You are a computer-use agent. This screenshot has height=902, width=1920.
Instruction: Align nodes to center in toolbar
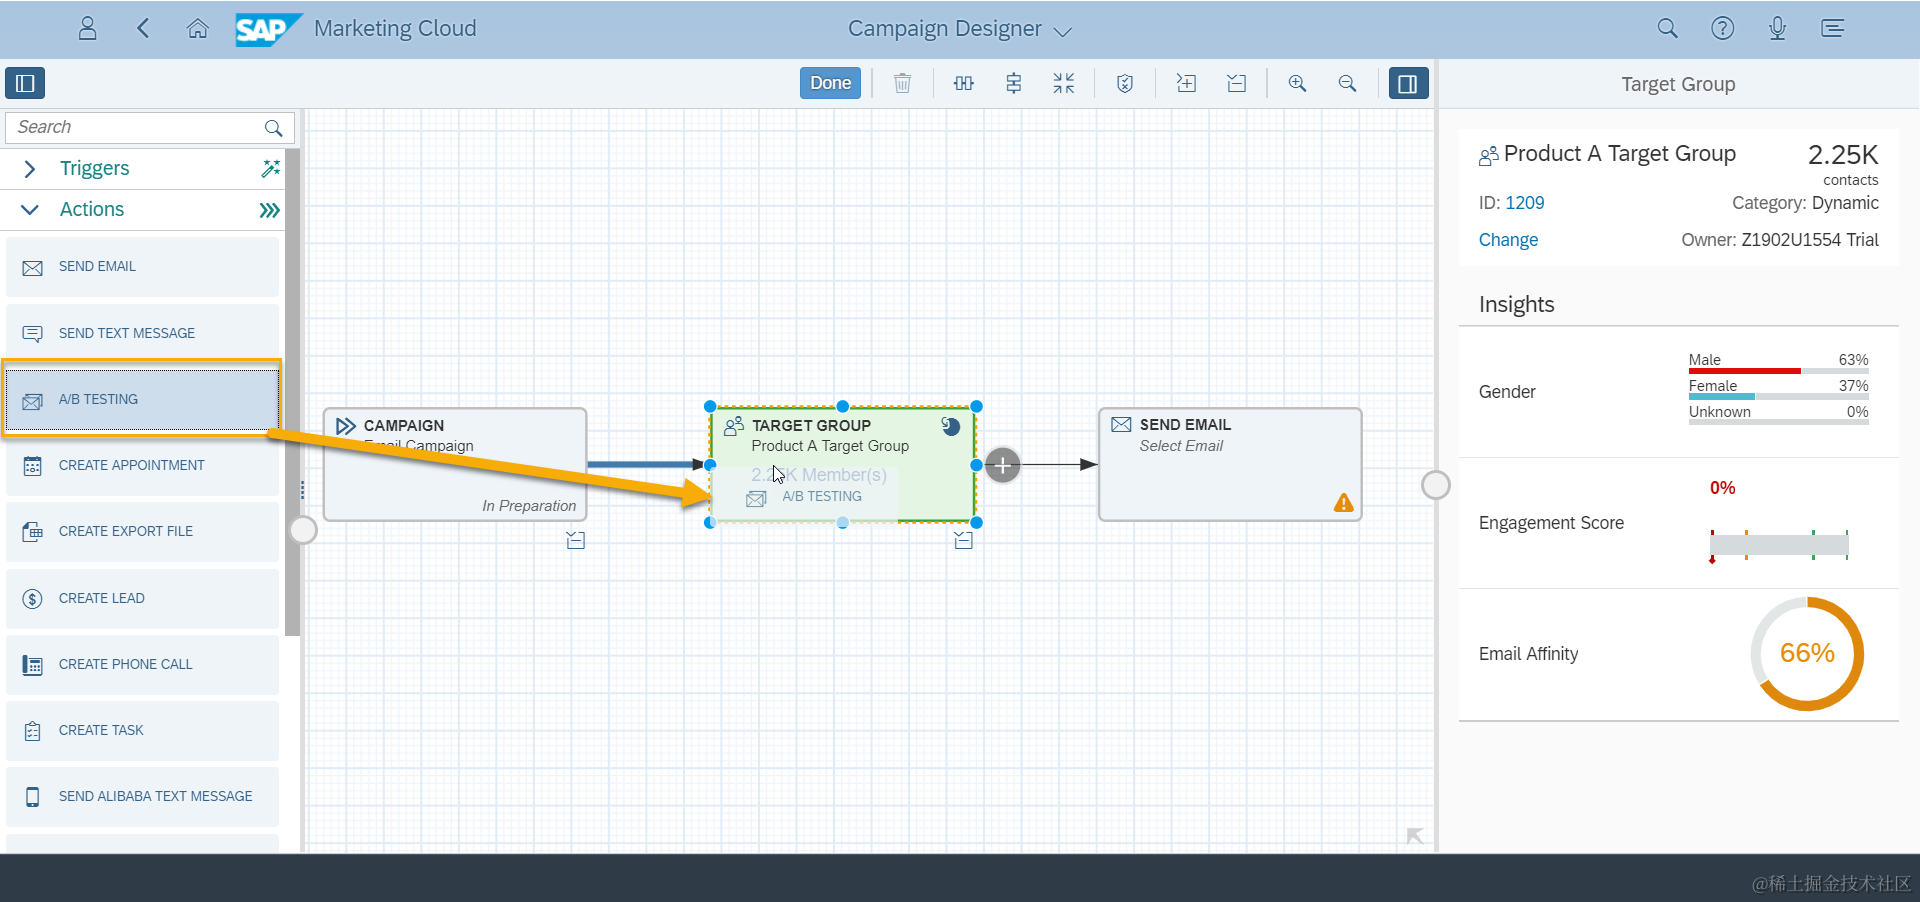1013,83
